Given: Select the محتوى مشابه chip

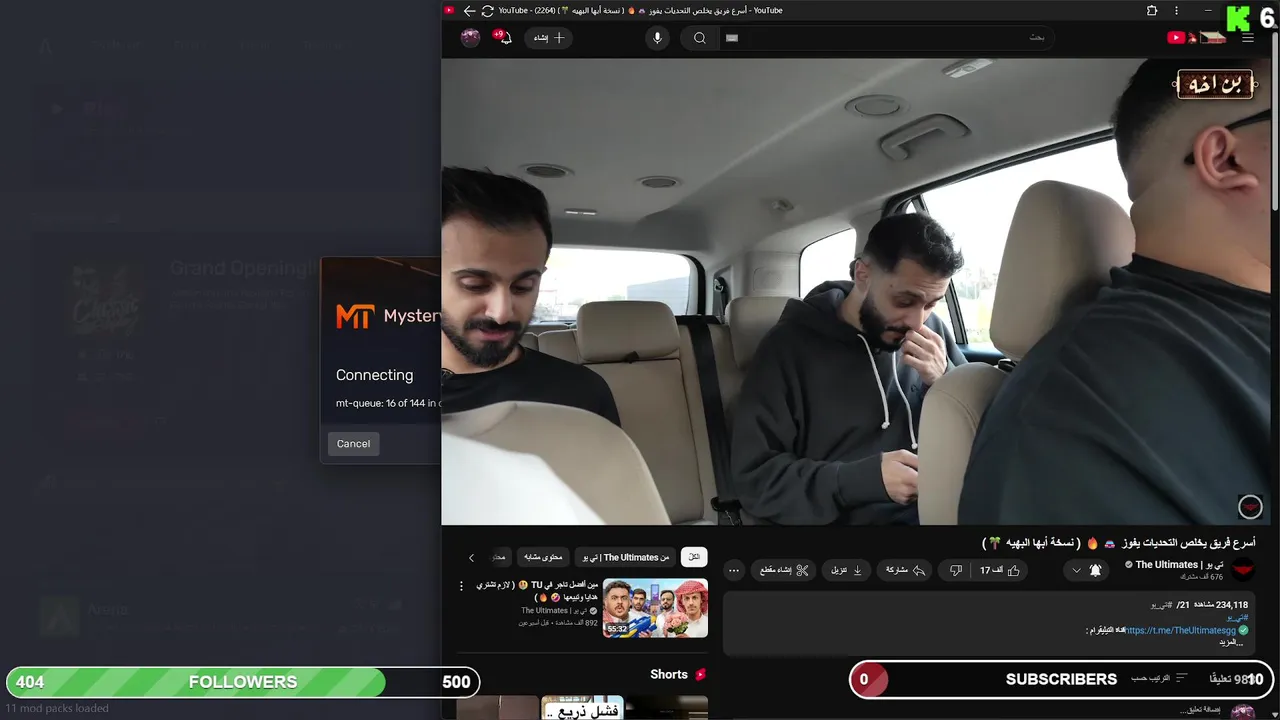Looking at the screenshot, I should [543, 557].
